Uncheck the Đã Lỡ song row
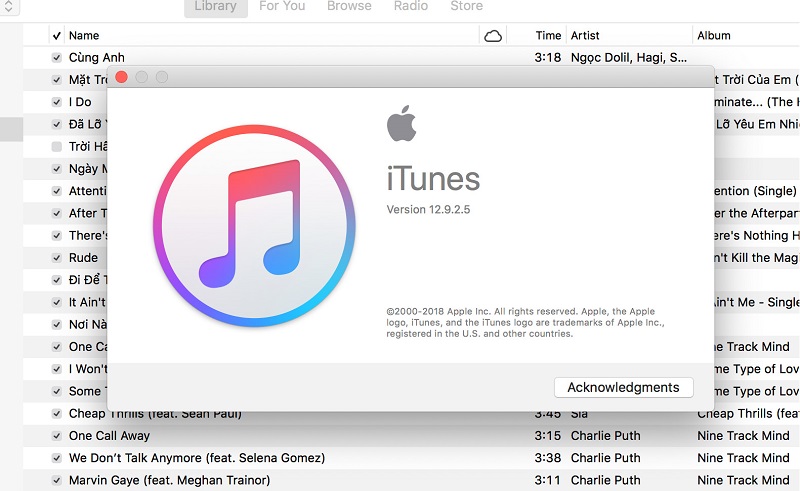Image resolution: width=800 pixels, height=491 pixels. (57, 125)
